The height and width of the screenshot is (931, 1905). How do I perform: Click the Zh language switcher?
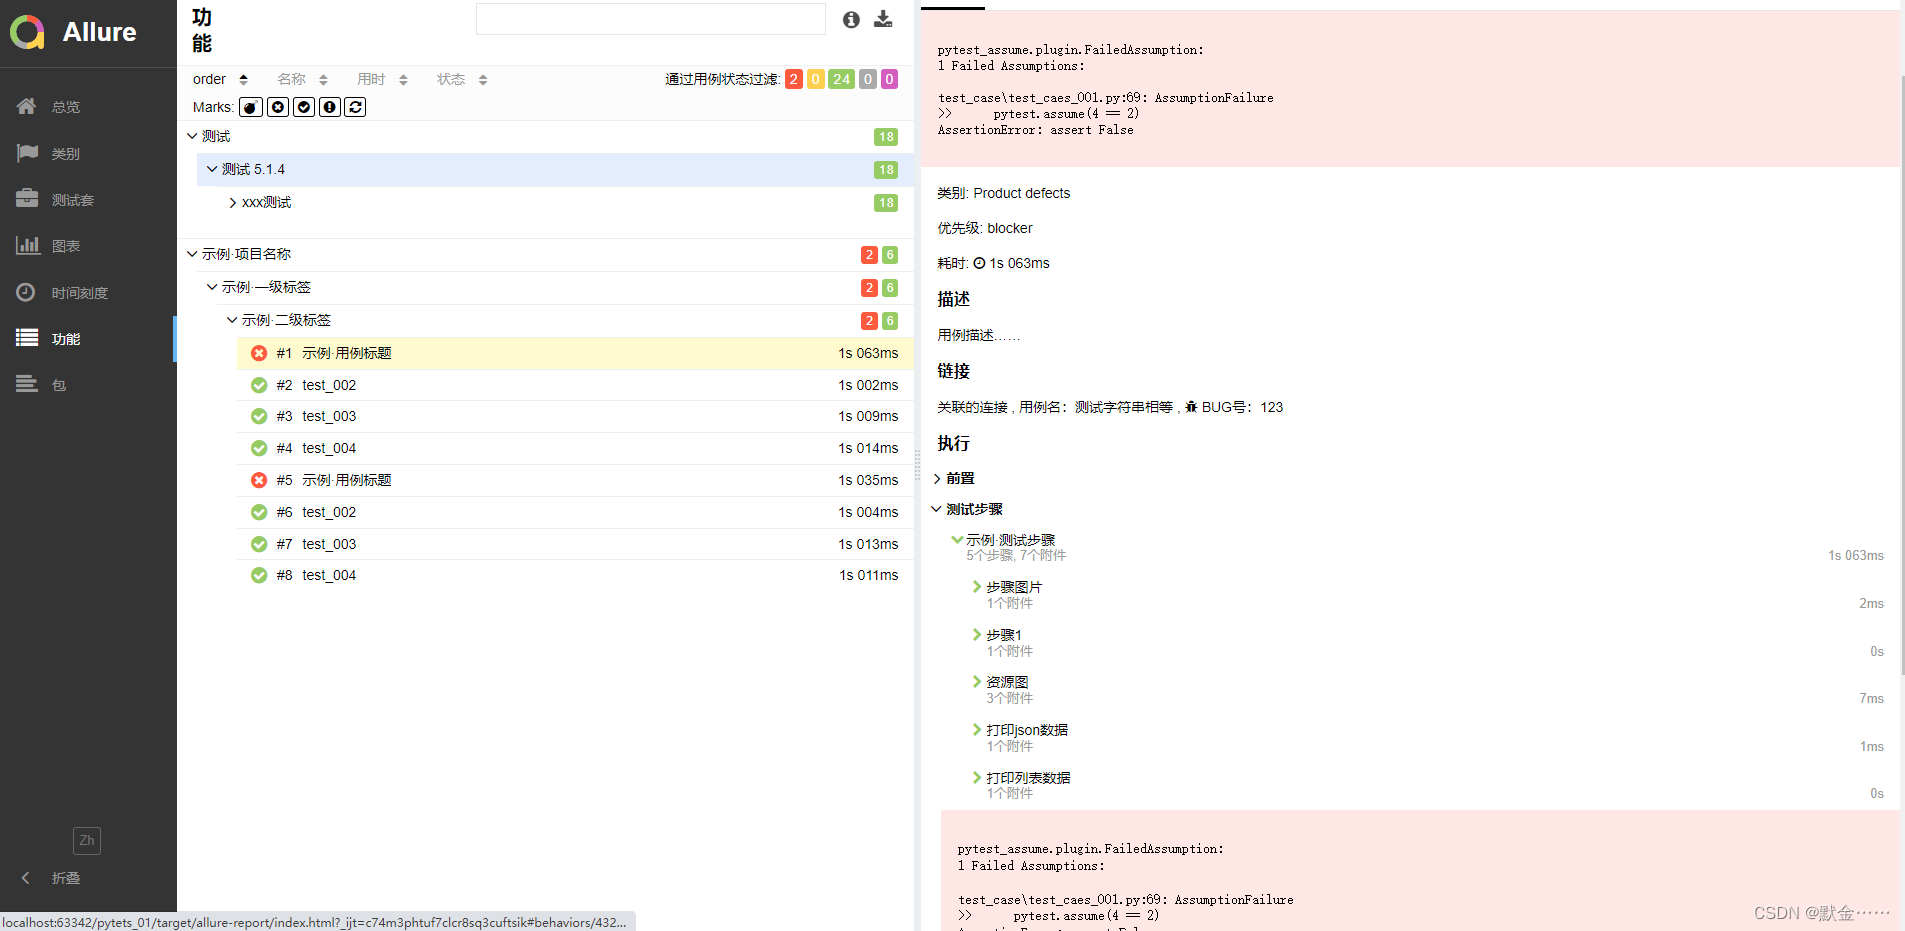pyautogui.click(x=86, y=840)
